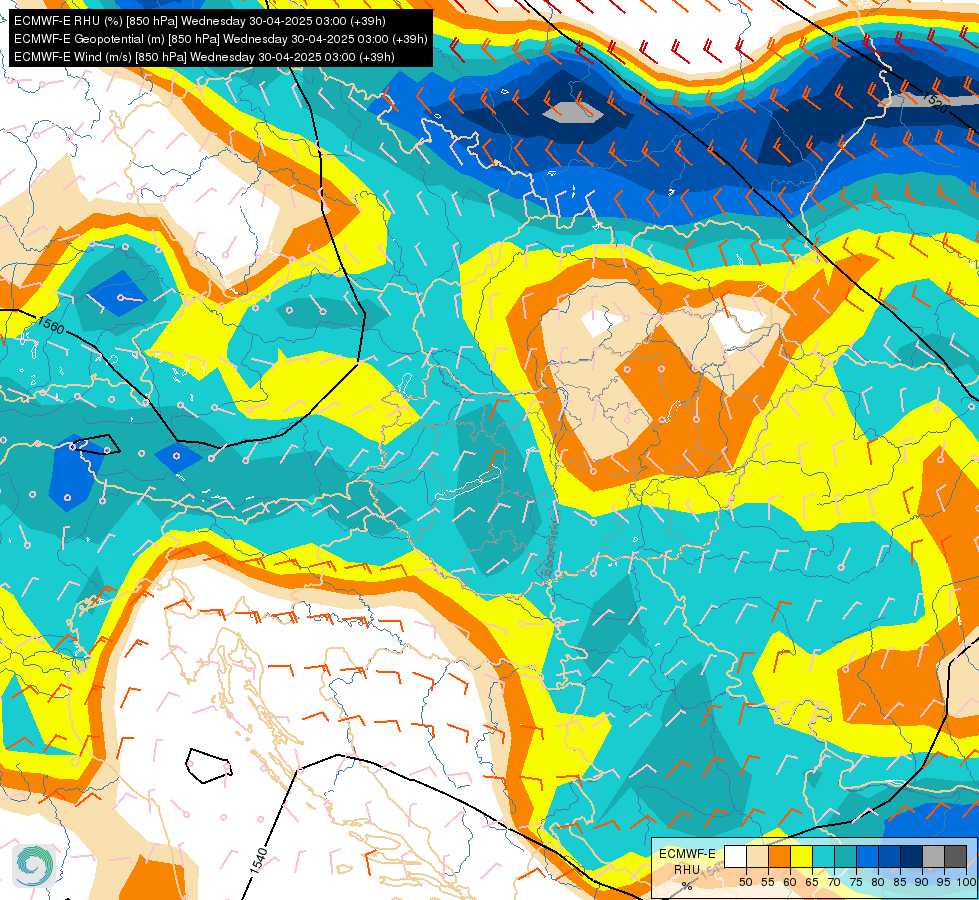979x900 pixels.
Task: Click the legend value 90
Action: pos(922,882)
